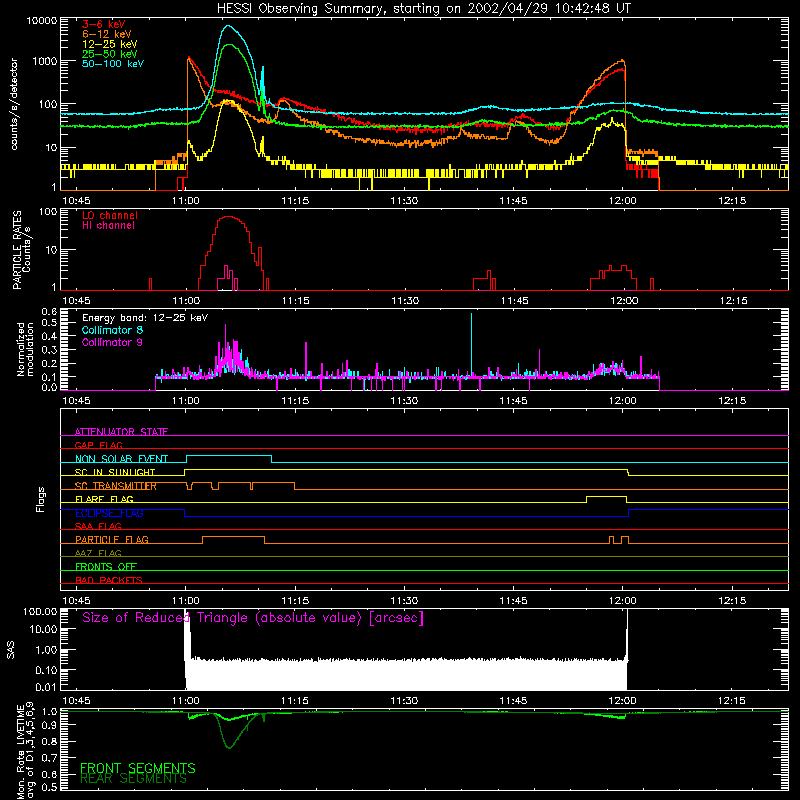The width and height of the screenshot is (800, 800).
Task: Select the red 3-6 keV legend label
Action: point(104,24)
